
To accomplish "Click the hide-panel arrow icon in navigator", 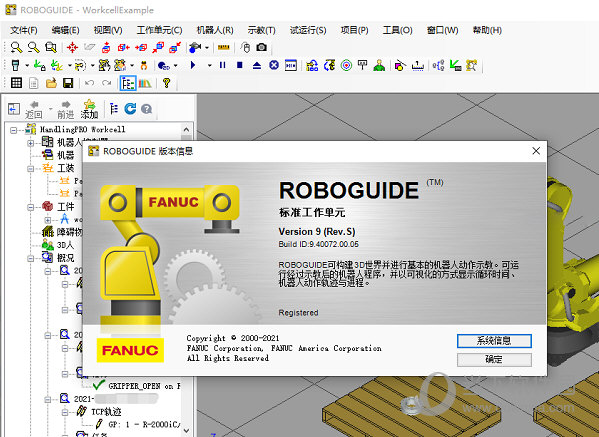I will point(14,109).
